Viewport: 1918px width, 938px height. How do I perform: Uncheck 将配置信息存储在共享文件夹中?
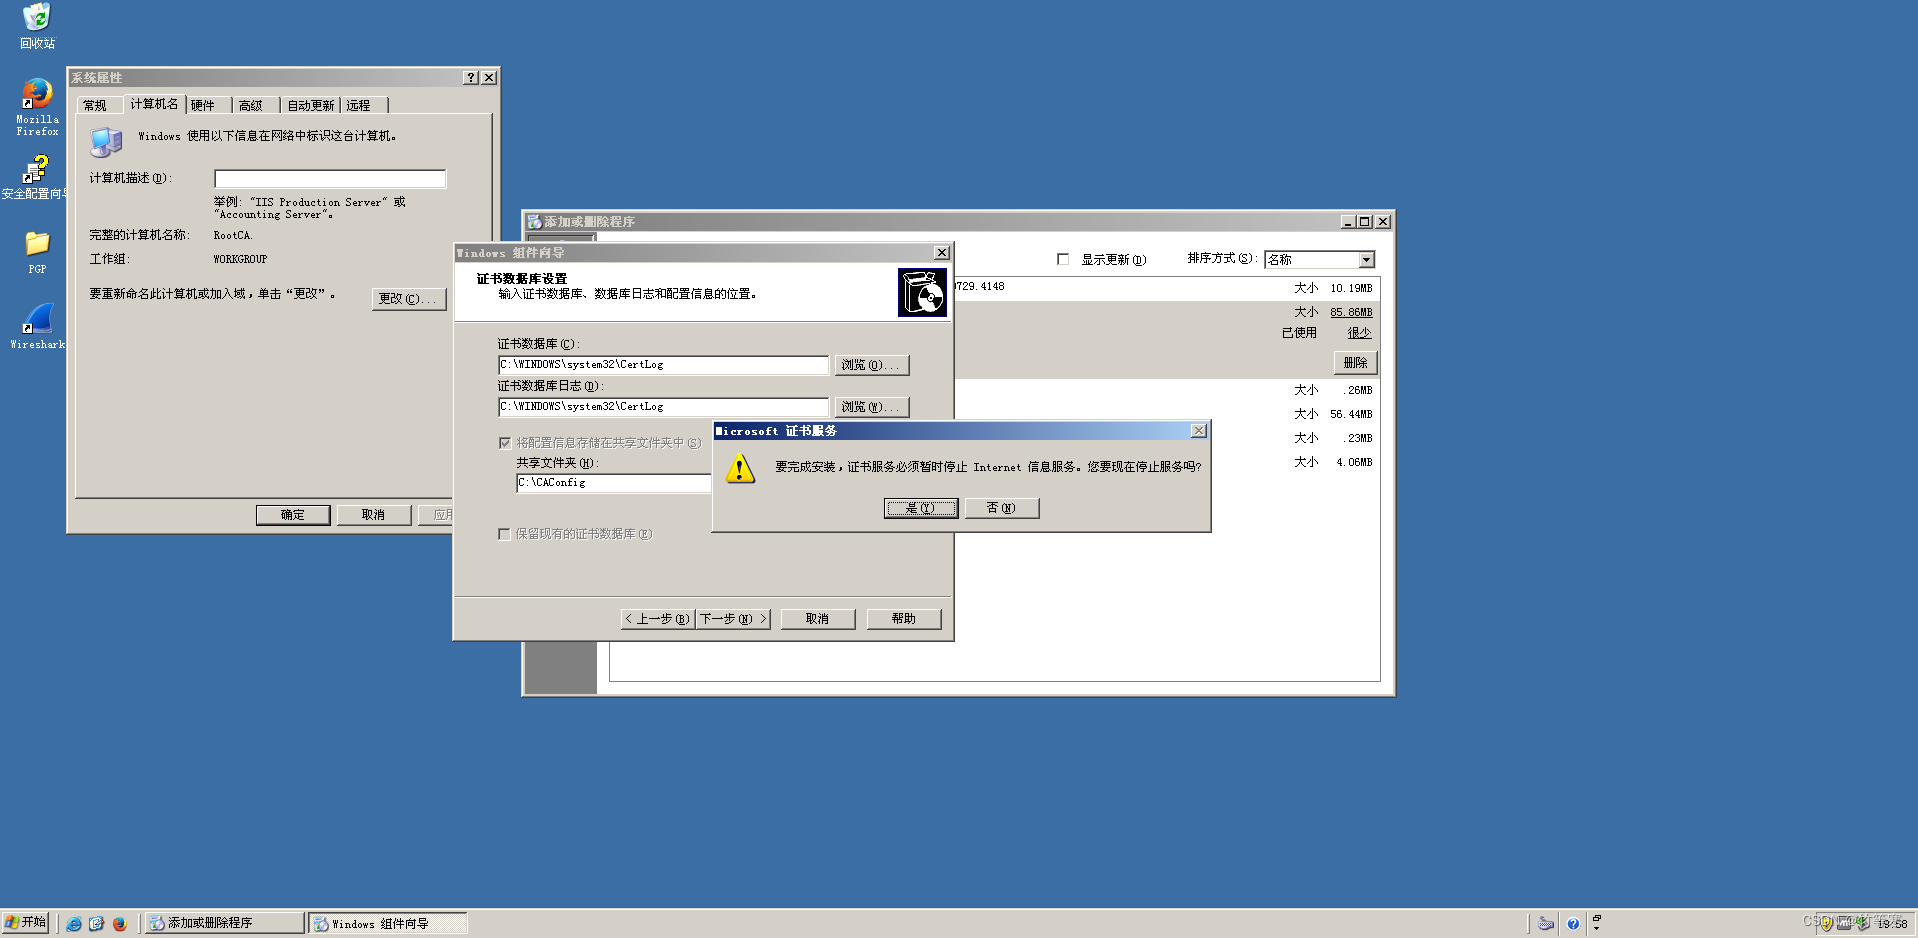(505, 442)
